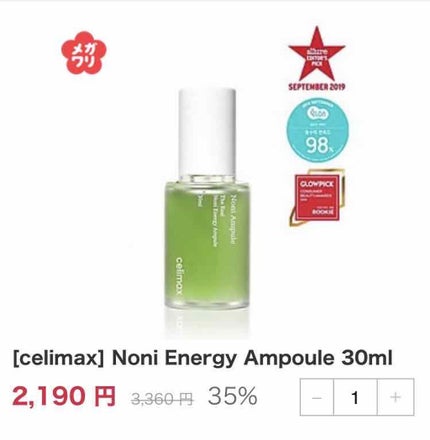Click the teal Qoo10 satisfaction badge
Screen dimensions: 430x440
(x=318, y=130)
